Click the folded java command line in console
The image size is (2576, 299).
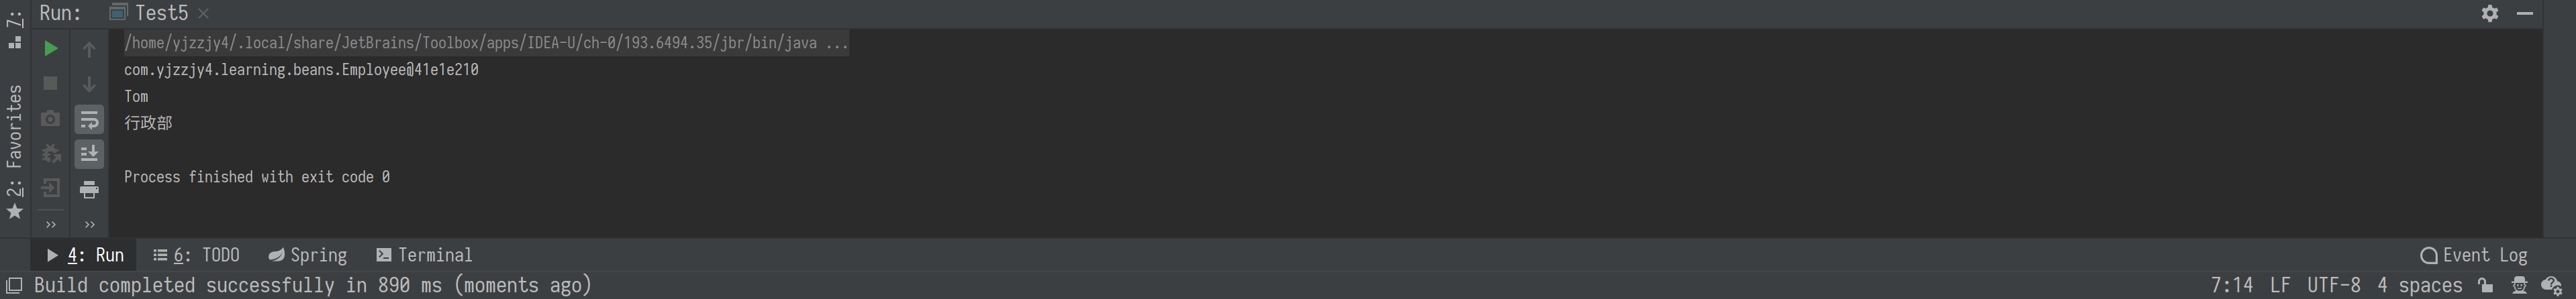tap(486, 43)
